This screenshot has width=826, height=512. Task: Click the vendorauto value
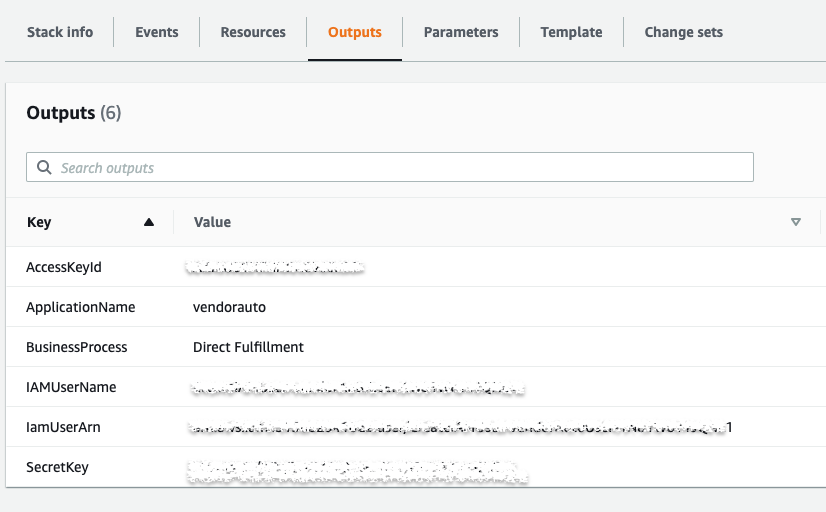pyautogui.click(x=229, y=307)
